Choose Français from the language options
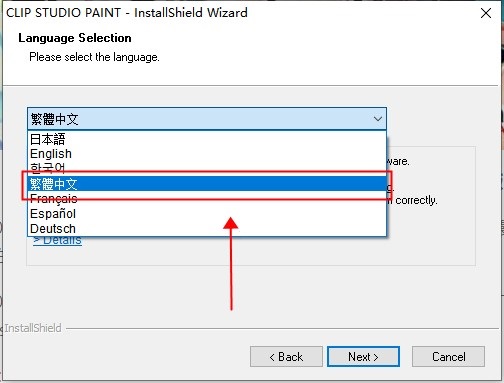 point(207,199)
